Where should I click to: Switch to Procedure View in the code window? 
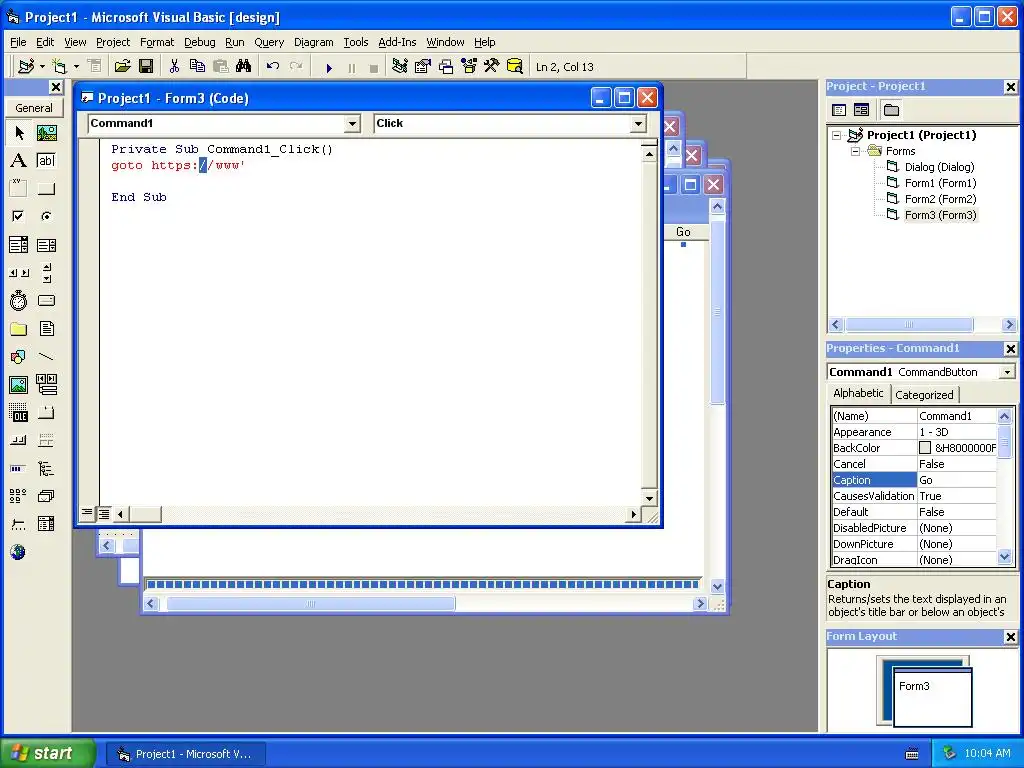[87, 514]
